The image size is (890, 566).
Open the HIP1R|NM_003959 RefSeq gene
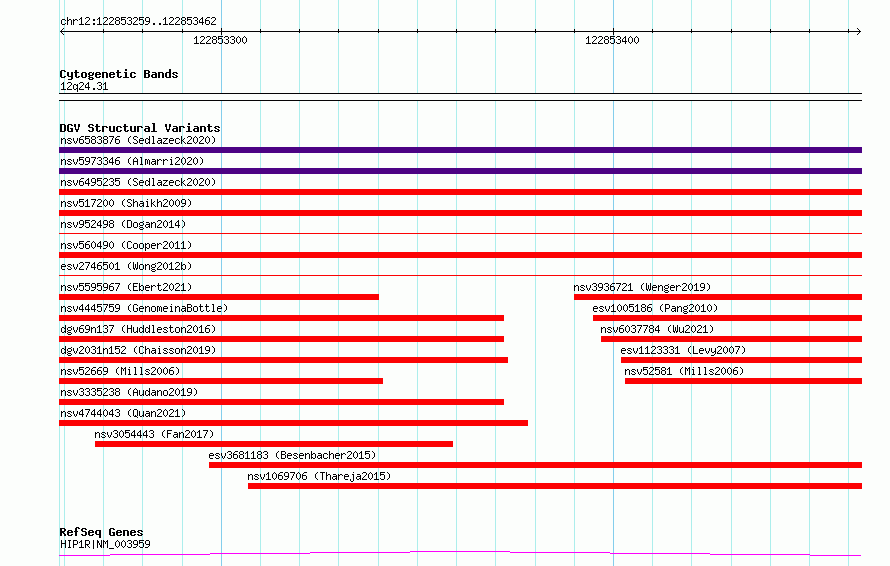[105, 544]
